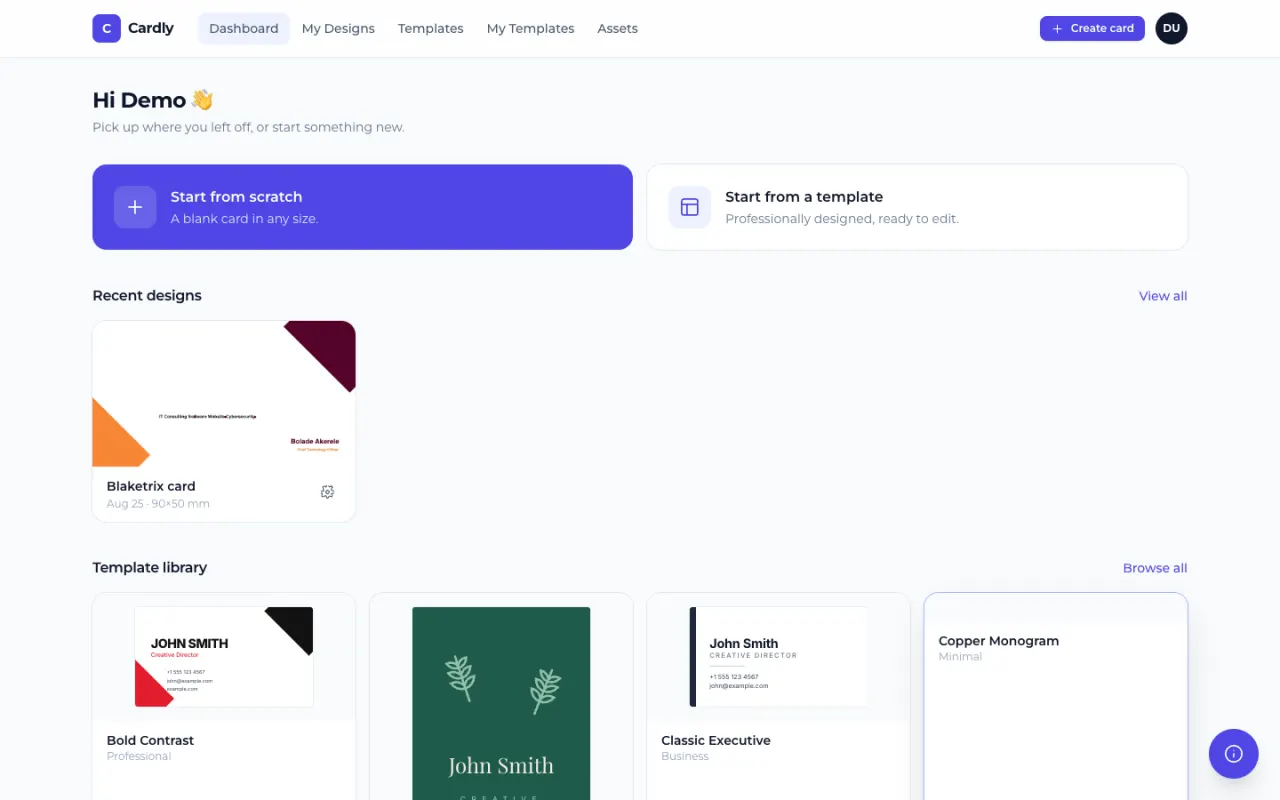Click Browse all templates link
This screenshot has width=1280, height=800.
(1155, 568)
